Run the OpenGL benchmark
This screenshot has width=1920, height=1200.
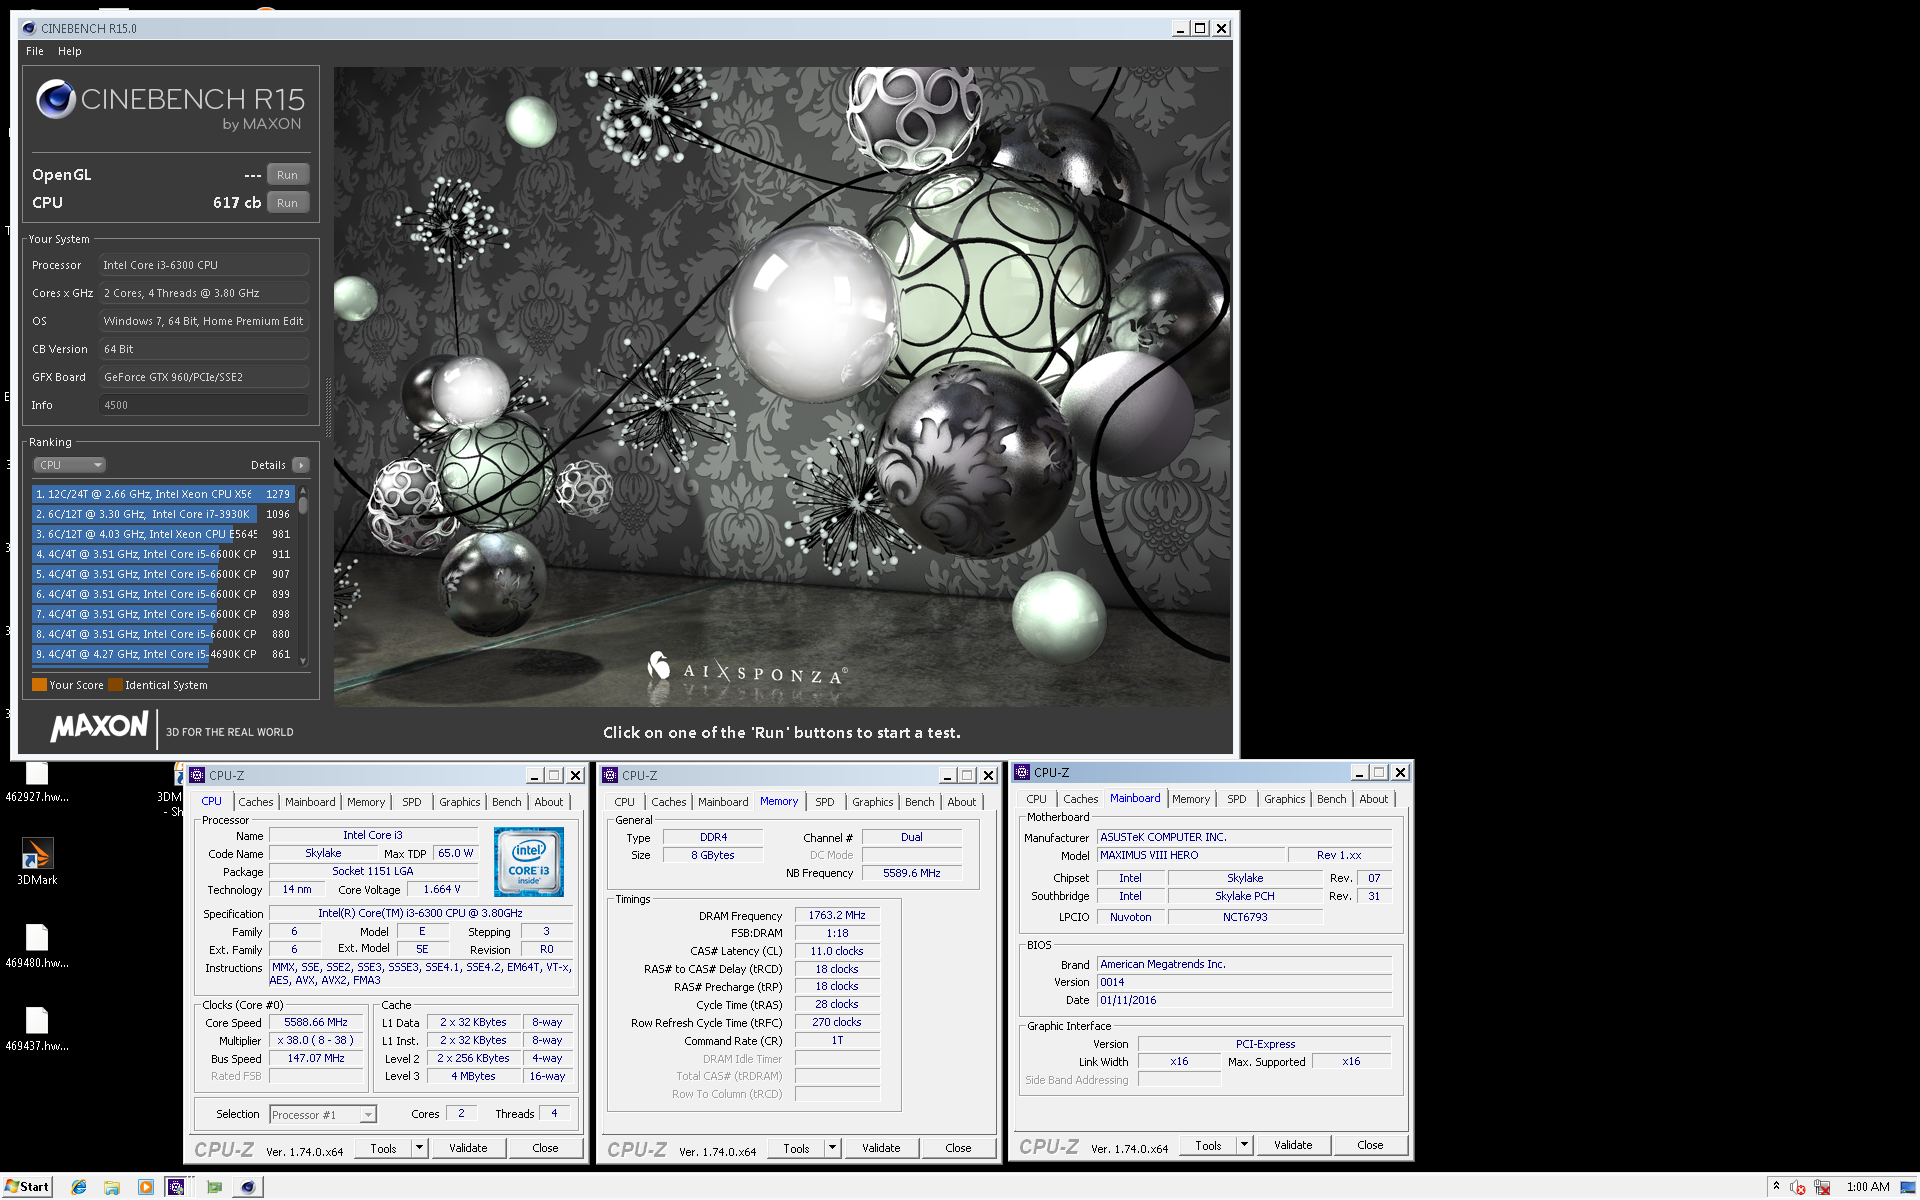(x=288, y=175)
